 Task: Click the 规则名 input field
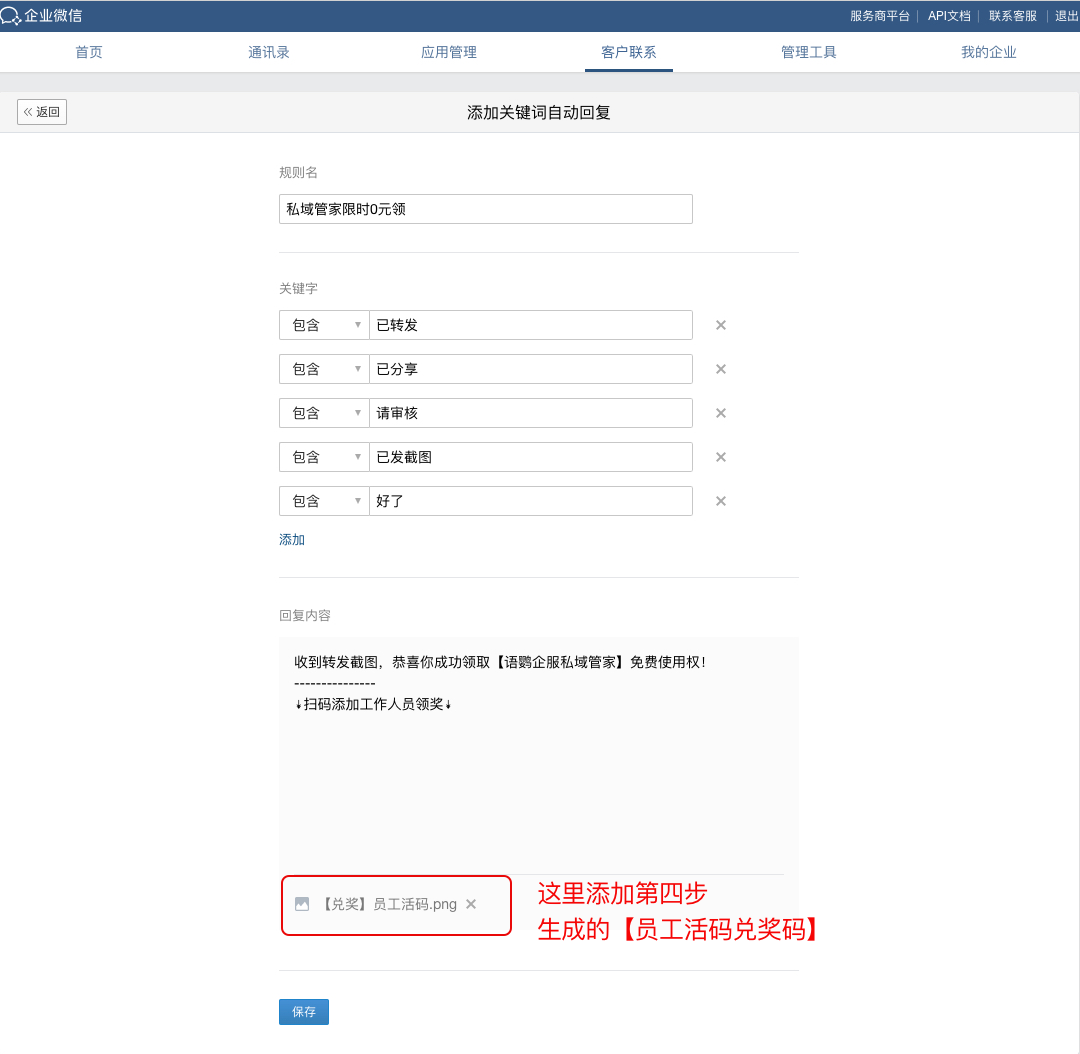[485, 209]
